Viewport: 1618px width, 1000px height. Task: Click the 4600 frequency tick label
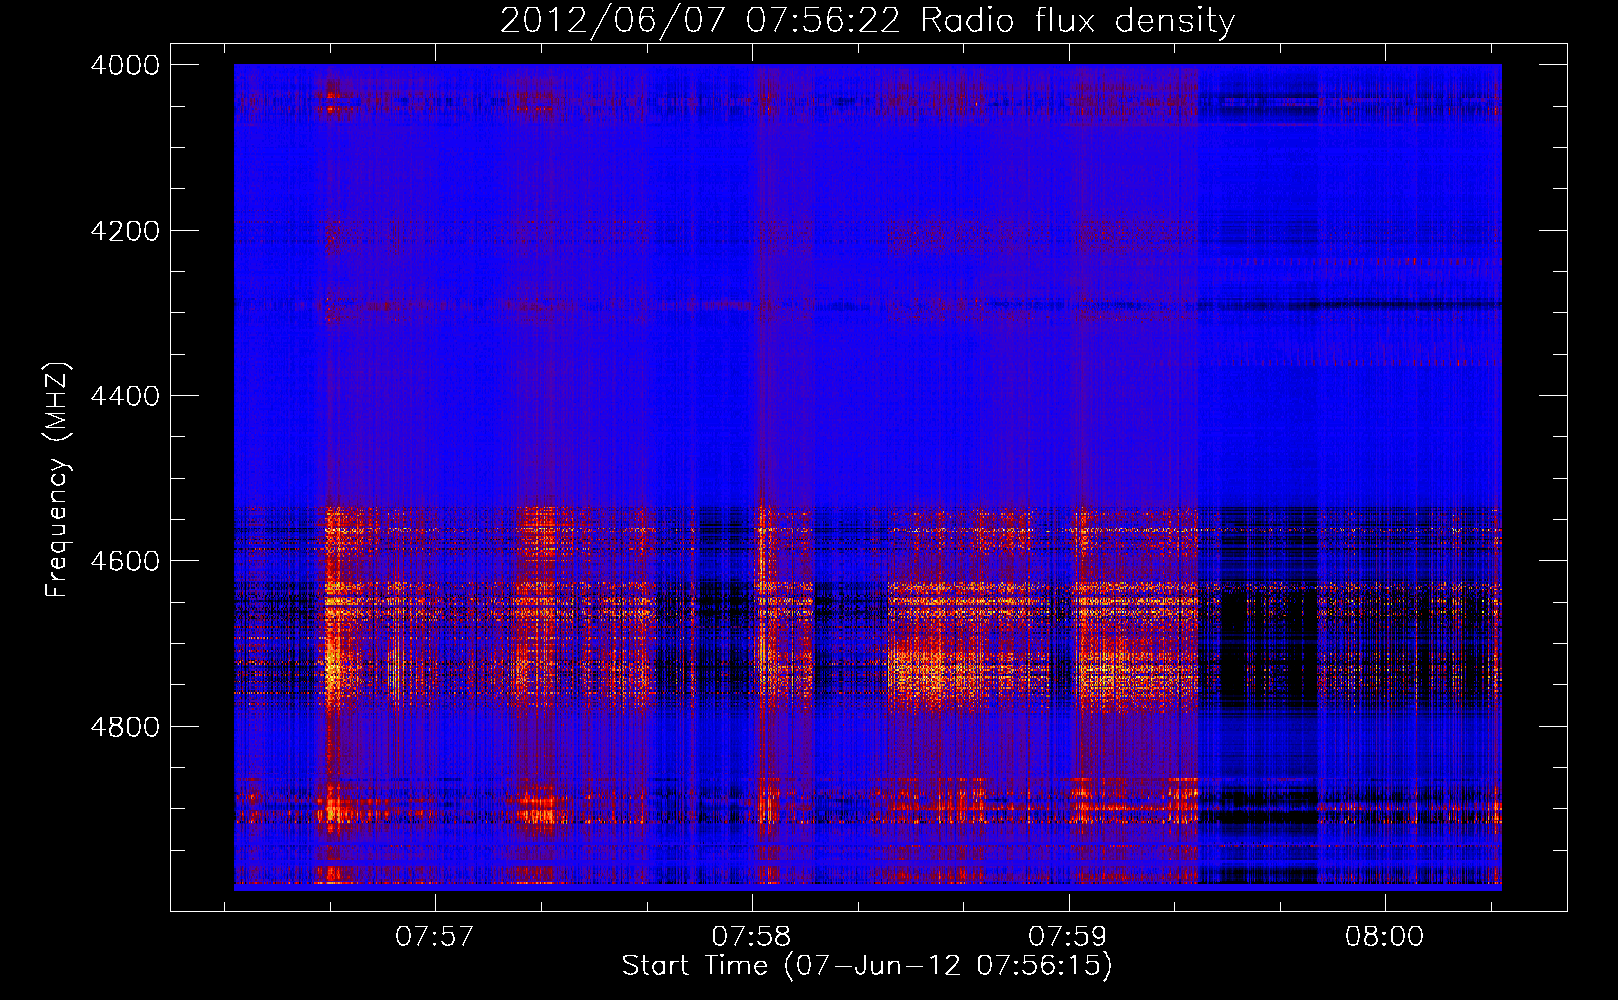tap(125, 561)
